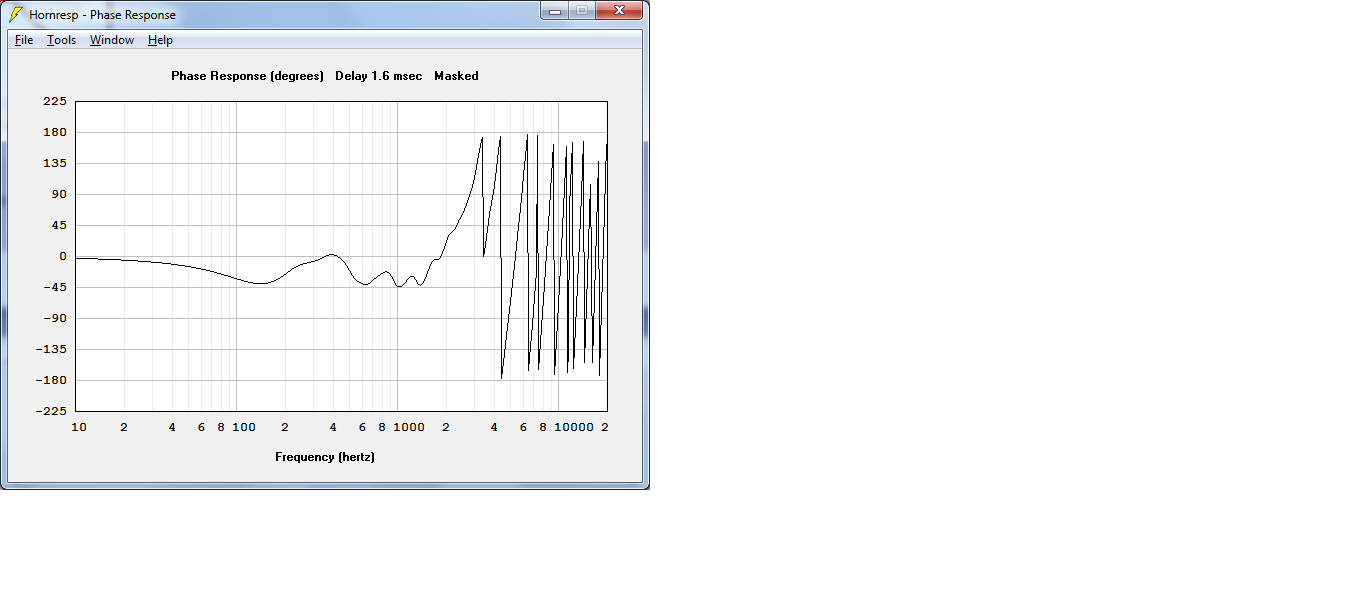
Task: Click the 'Phase Response (degrees)' chart title
Action: (248, 76)
